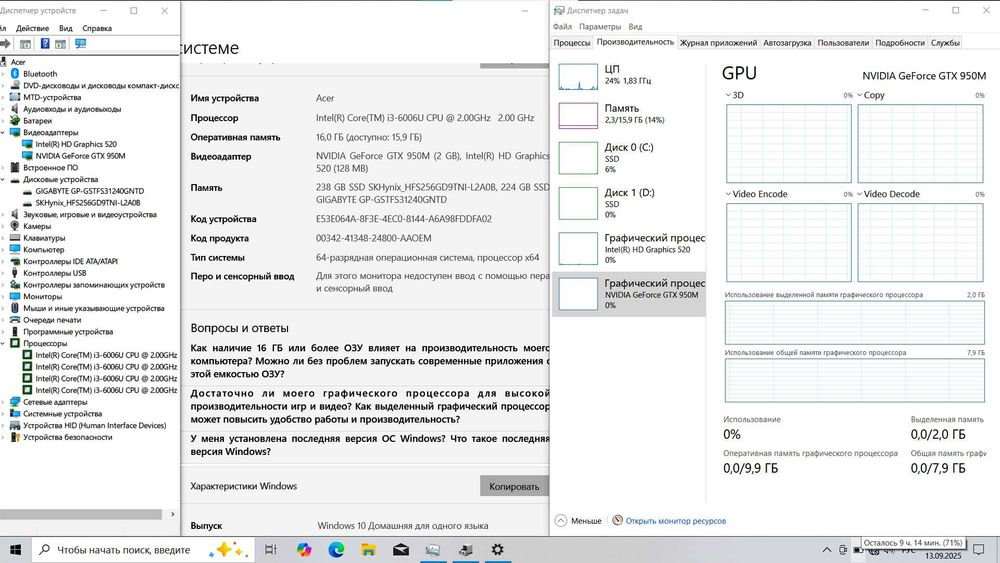Open the Параметры menu in Task Manager
Screen dimensions: 1000x563
(599, 27)
